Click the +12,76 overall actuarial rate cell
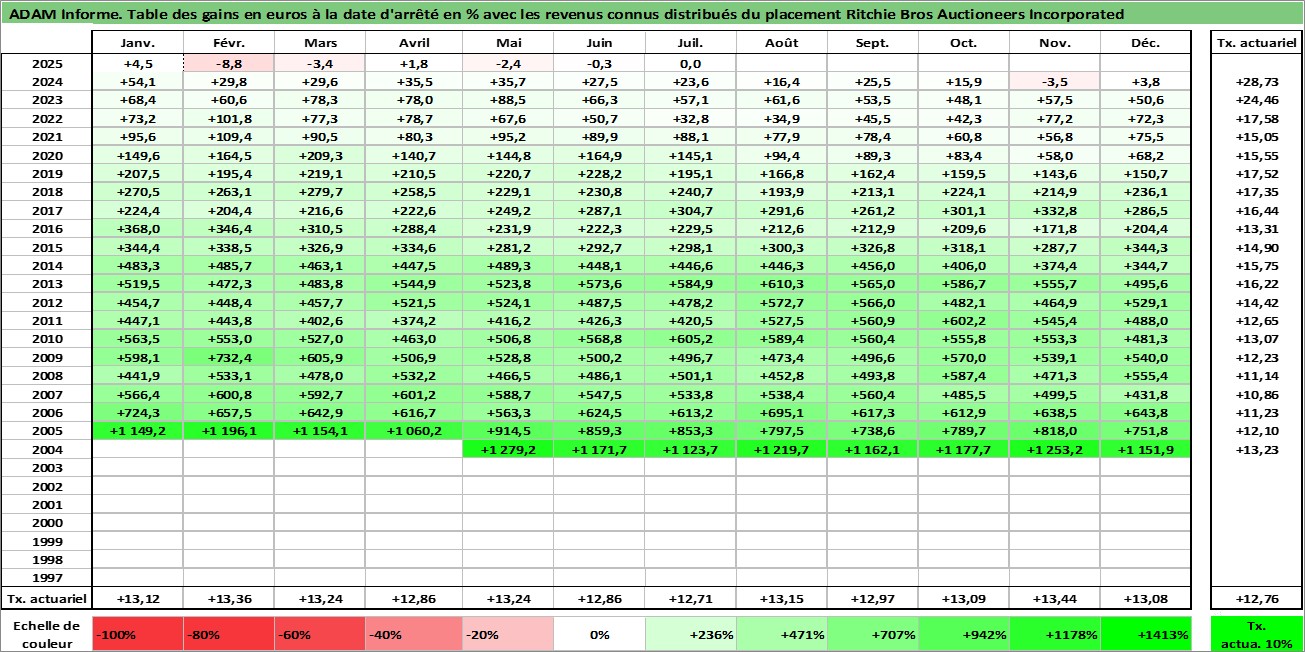Image resolution: width=1305 pixels, height=652 pixels. click(1257, 599)
